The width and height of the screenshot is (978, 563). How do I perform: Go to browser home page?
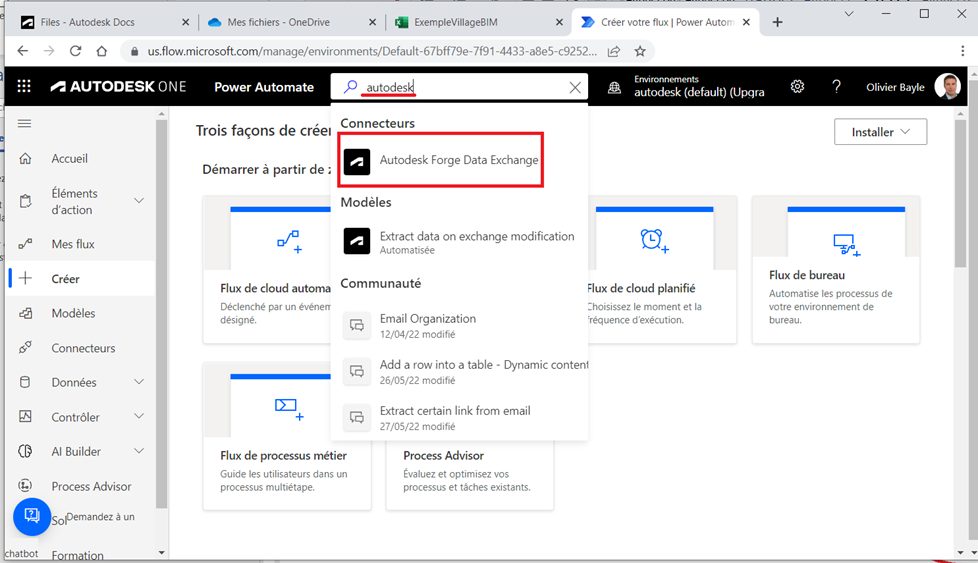pyautogui.click(x=102, y=51)
